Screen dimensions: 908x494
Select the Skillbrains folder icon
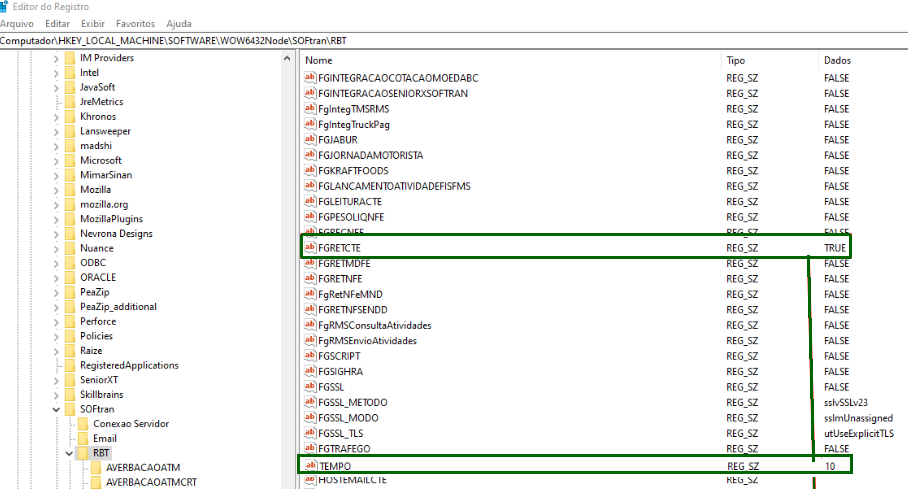(70, 394)
